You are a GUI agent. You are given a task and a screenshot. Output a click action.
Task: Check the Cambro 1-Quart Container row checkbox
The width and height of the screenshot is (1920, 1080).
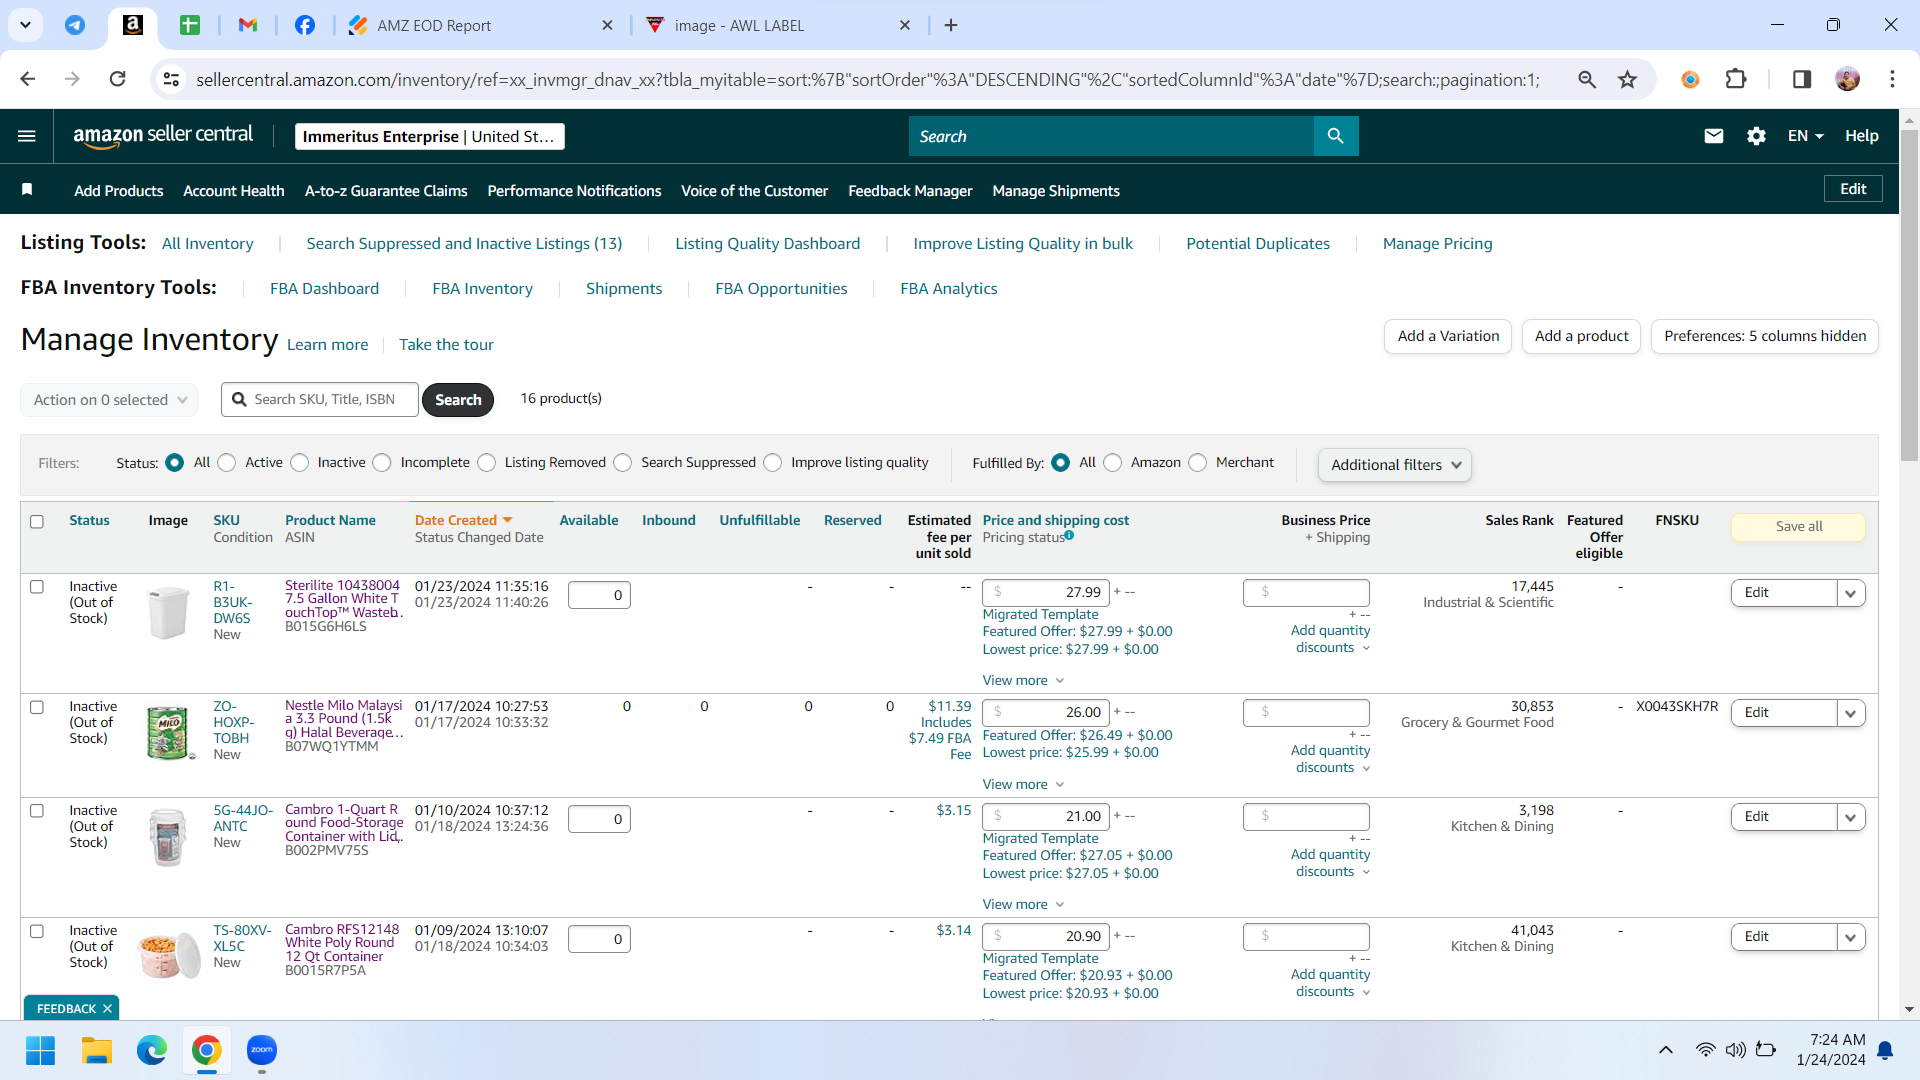(37, 811)
